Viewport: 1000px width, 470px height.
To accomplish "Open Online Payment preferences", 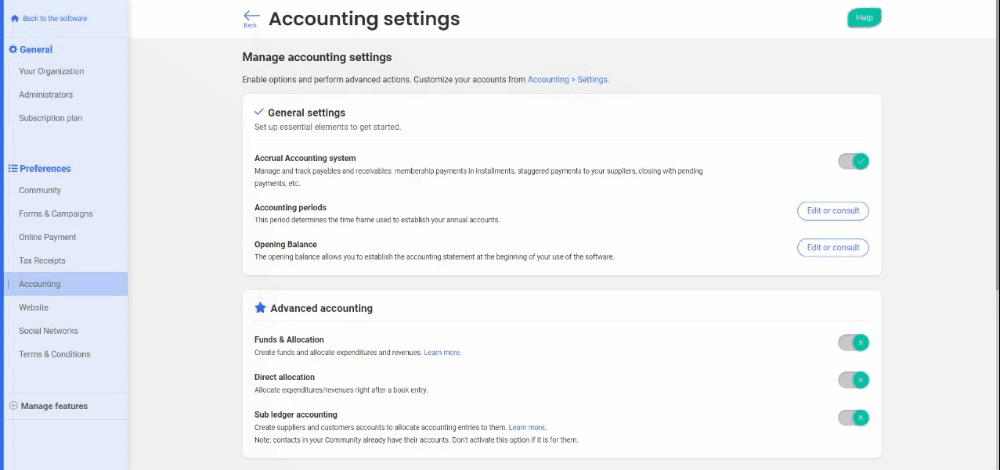I will coord(47,237).
